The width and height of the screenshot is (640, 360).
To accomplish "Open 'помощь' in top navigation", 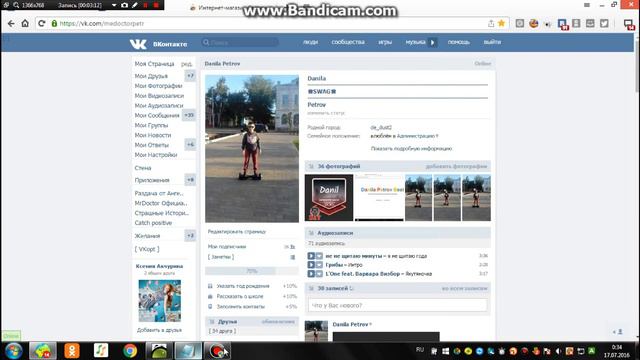I will 458,42.
